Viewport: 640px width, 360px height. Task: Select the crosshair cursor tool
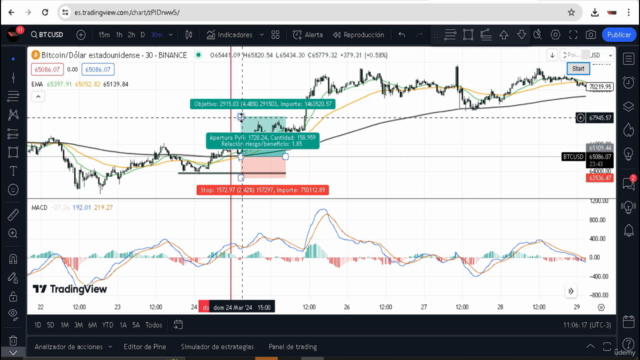point(13,59)
